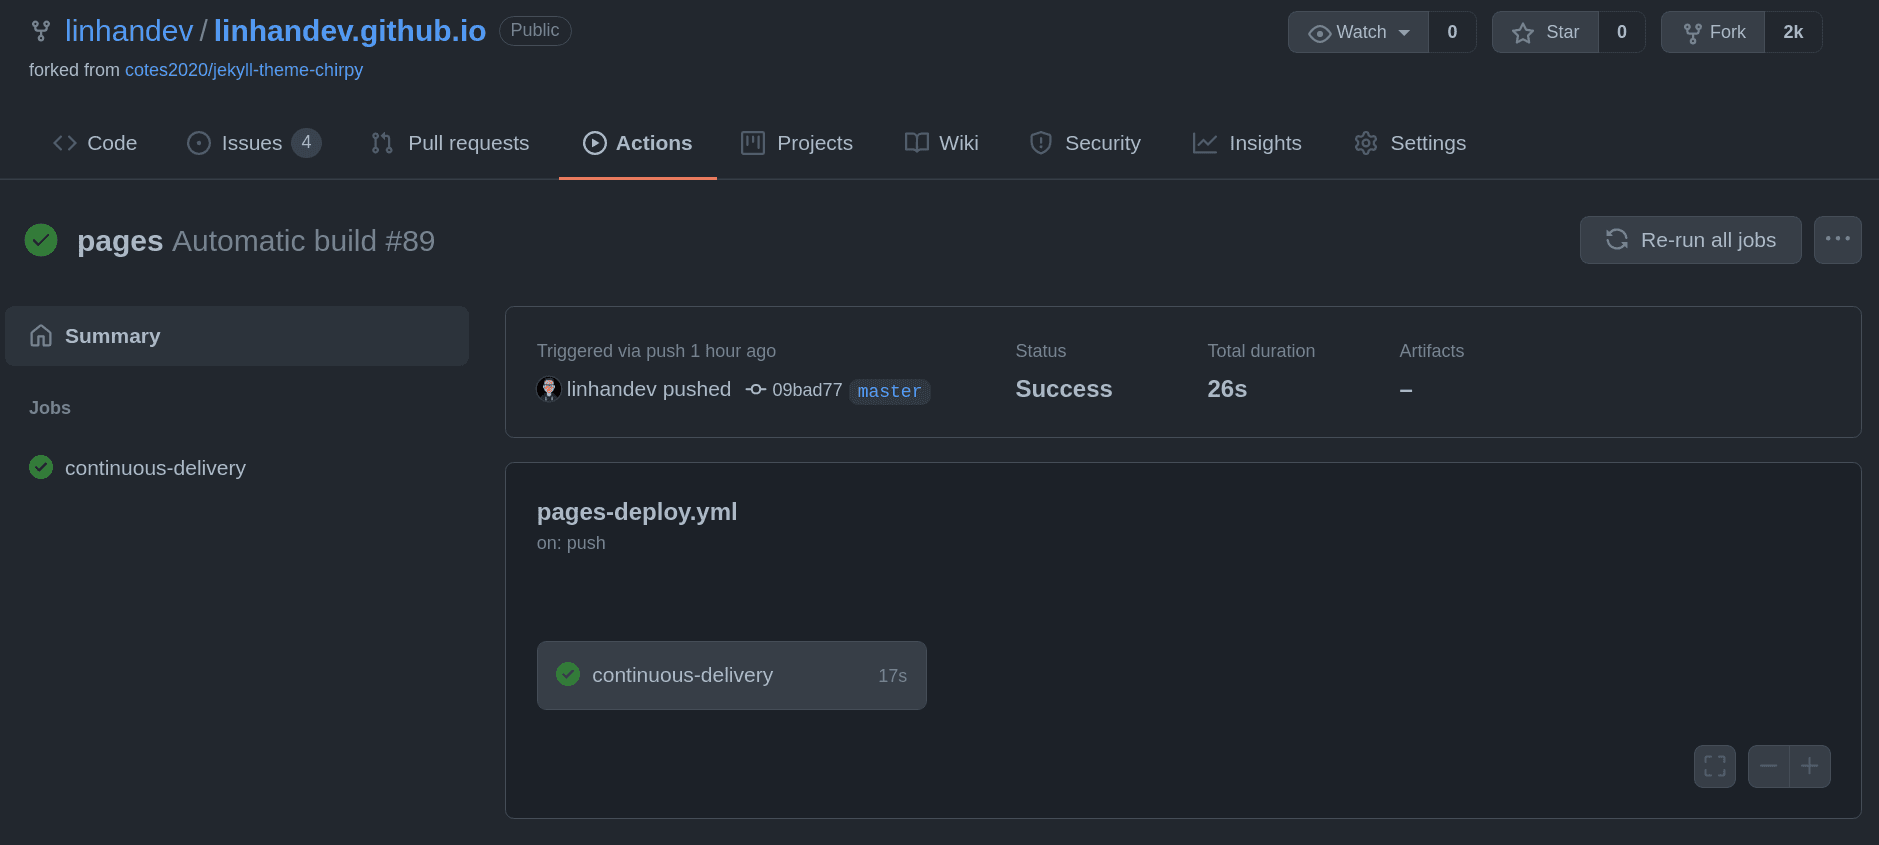The height and width of the screenshot is (845, 1879).
Task: Open the Projects tab
Action: pyautogui.click(x=797, y=143)
